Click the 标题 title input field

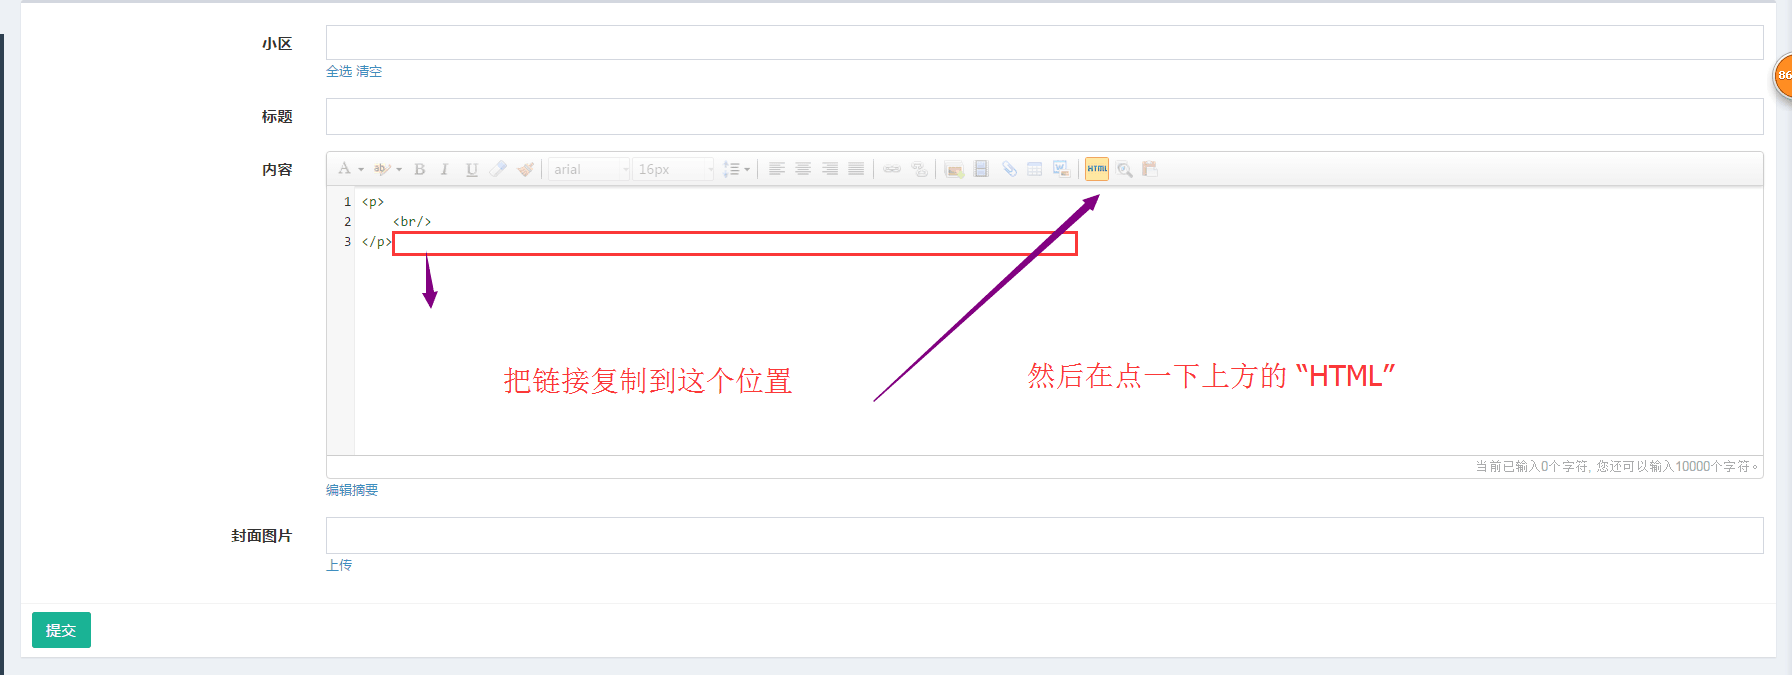[x=1044, y=117]
